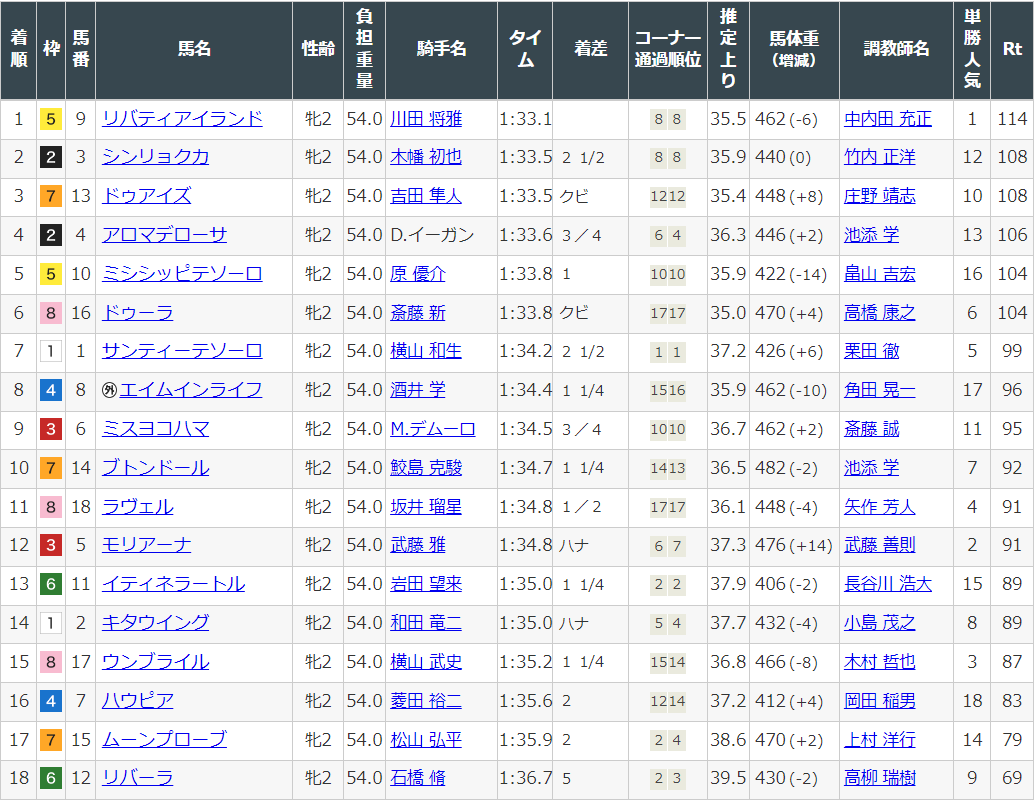The width and height of the screenshot is (1035, 802).
Task: Click green frame 6 badge for リバーラ
Action: [51, 778]
